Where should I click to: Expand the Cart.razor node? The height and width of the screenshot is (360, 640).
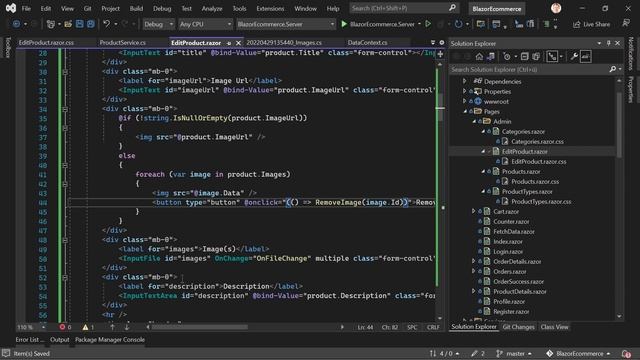473,211
